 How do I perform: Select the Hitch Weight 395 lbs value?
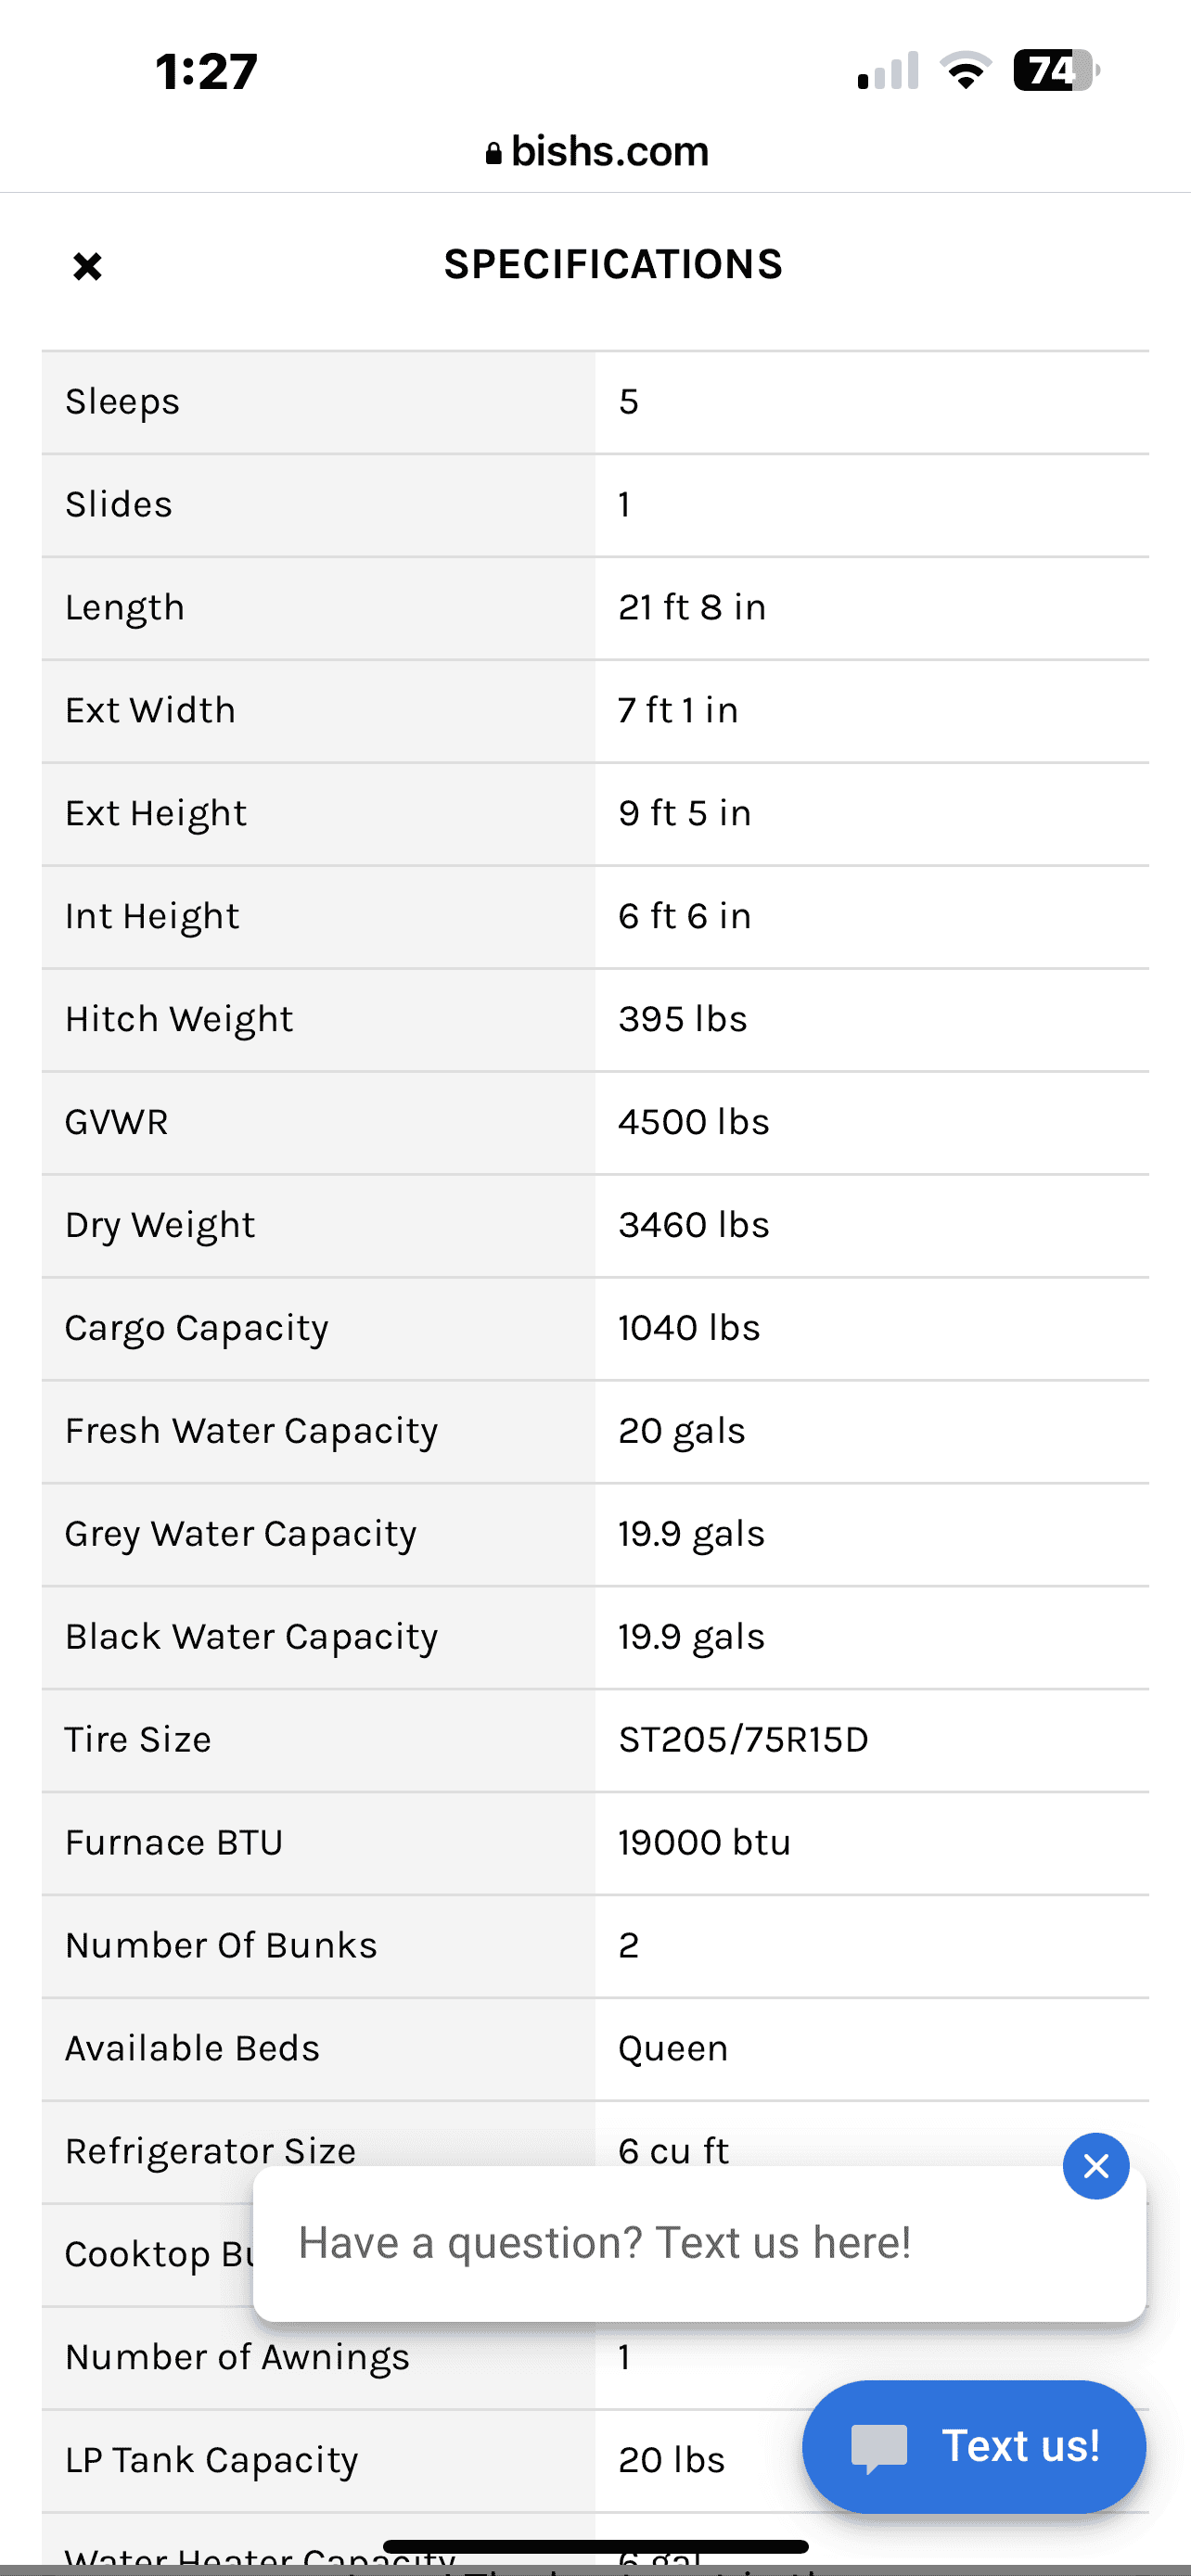(x=683, y=1019)
